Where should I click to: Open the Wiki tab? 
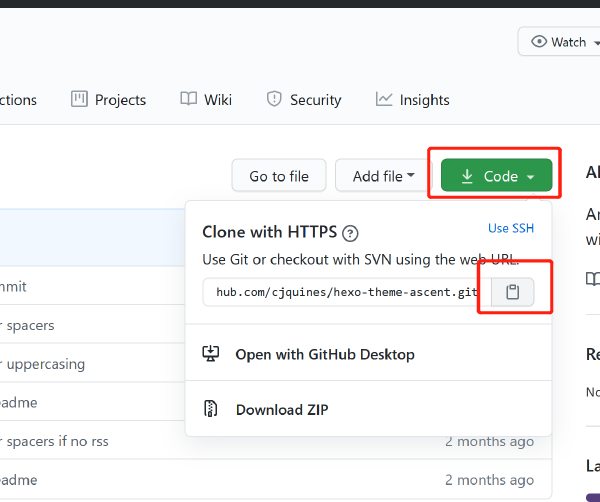(206, 99)
